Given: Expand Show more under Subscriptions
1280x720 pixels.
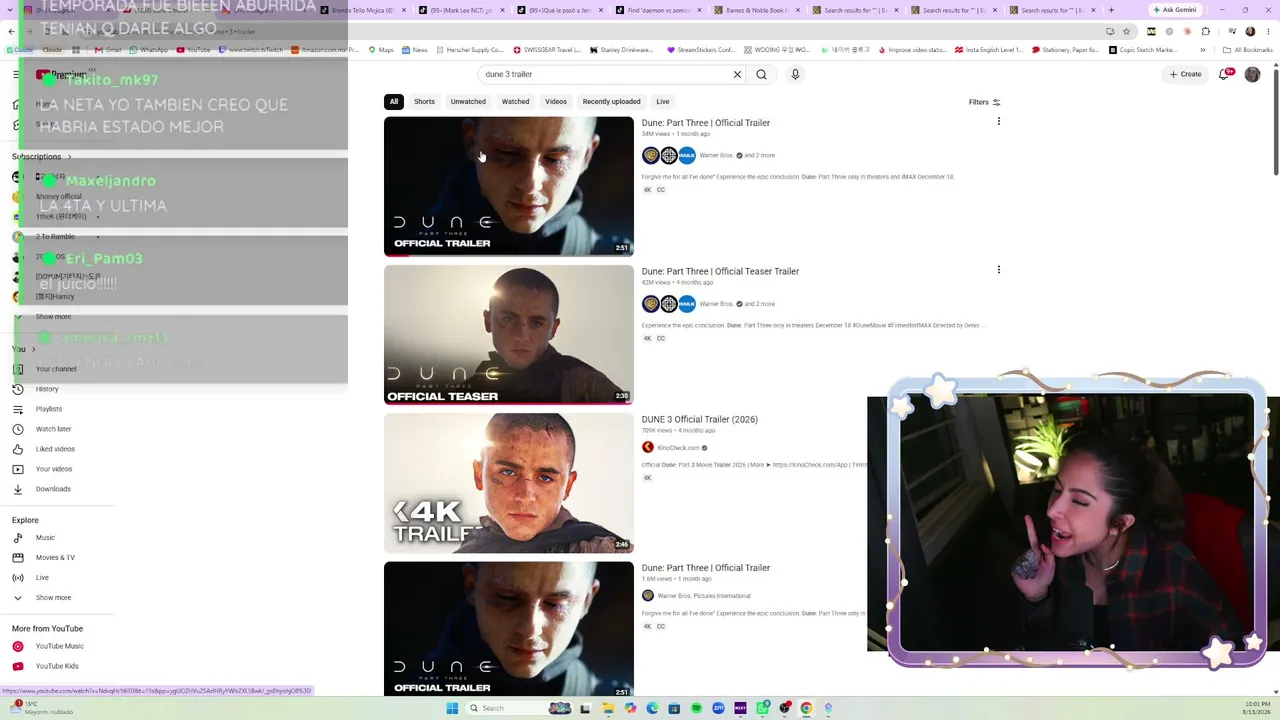Looking at the screenshot, I should (53, 317).
